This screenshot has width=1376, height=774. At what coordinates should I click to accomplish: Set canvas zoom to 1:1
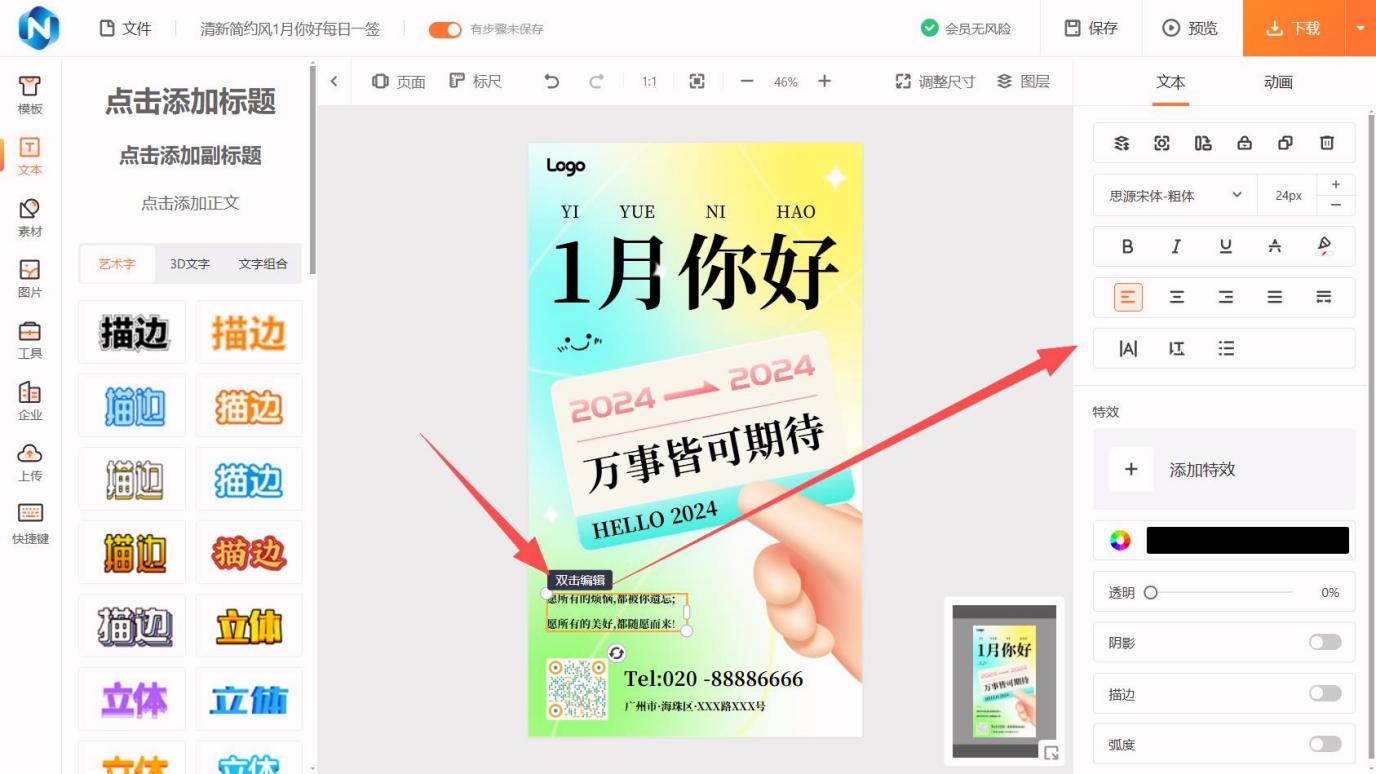pos(648,82)
